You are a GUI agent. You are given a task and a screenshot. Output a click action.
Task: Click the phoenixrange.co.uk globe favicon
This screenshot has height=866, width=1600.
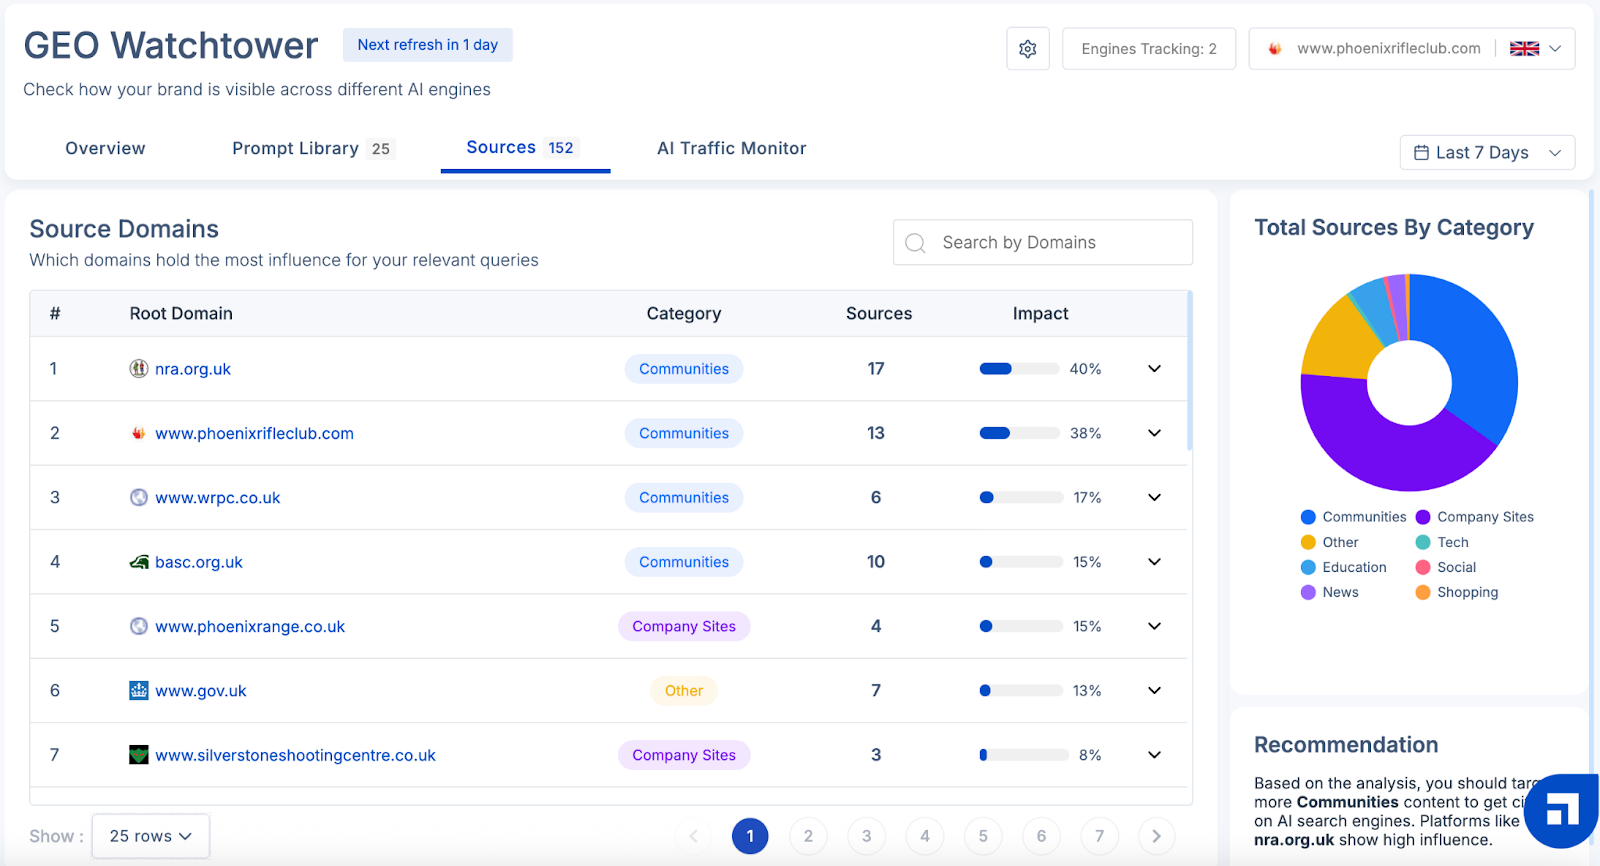point(139,626)
